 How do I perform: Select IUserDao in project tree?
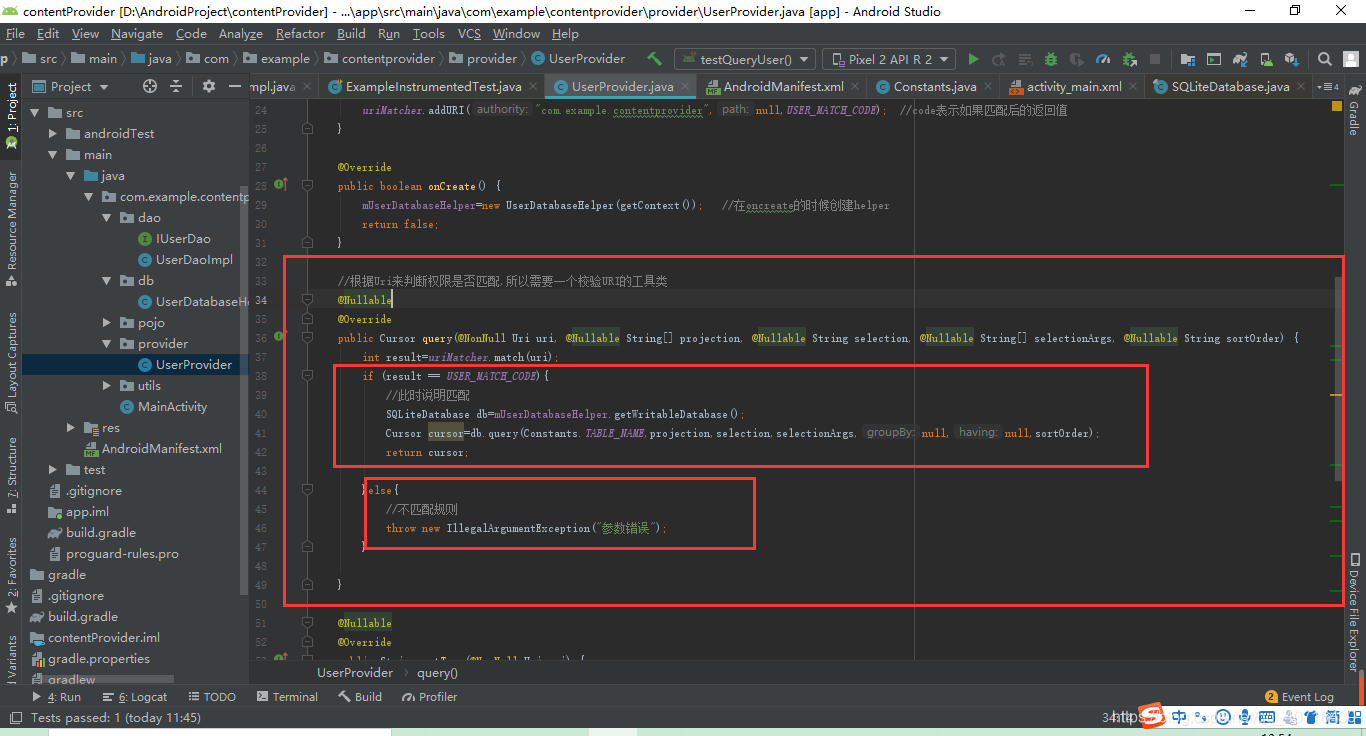[x=174, y=238]
